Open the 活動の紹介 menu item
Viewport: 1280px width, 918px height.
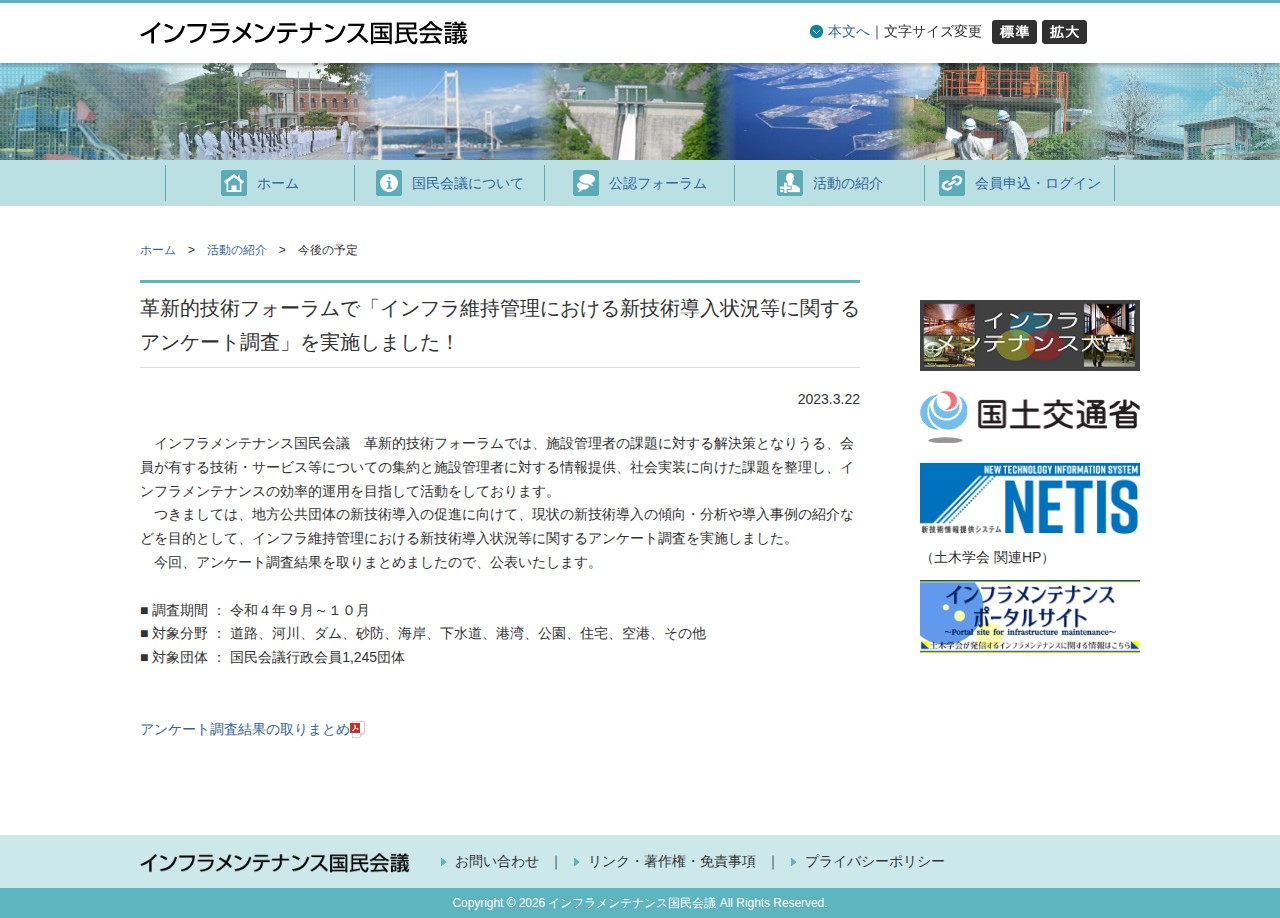830,183
